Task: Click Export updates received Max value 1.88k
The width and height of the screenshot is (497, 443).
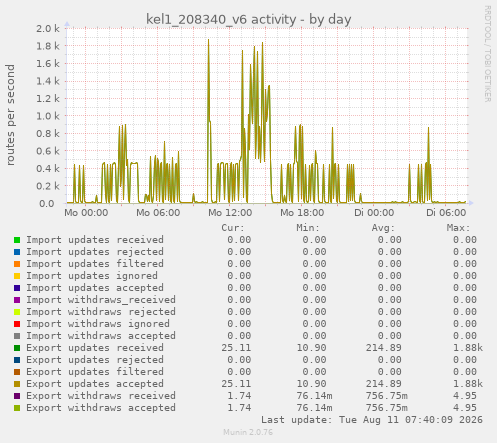Action: click(x=468, y=348)
